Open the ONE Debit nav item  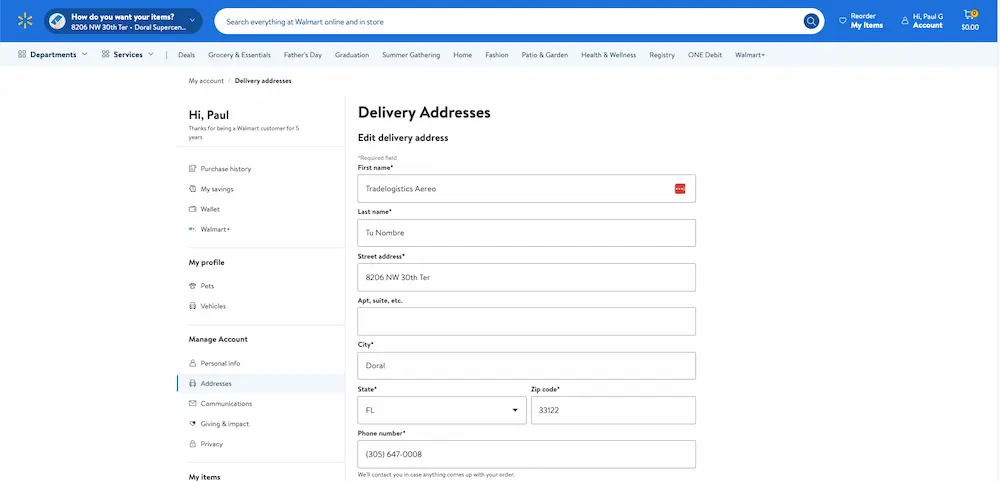(705, 55)
